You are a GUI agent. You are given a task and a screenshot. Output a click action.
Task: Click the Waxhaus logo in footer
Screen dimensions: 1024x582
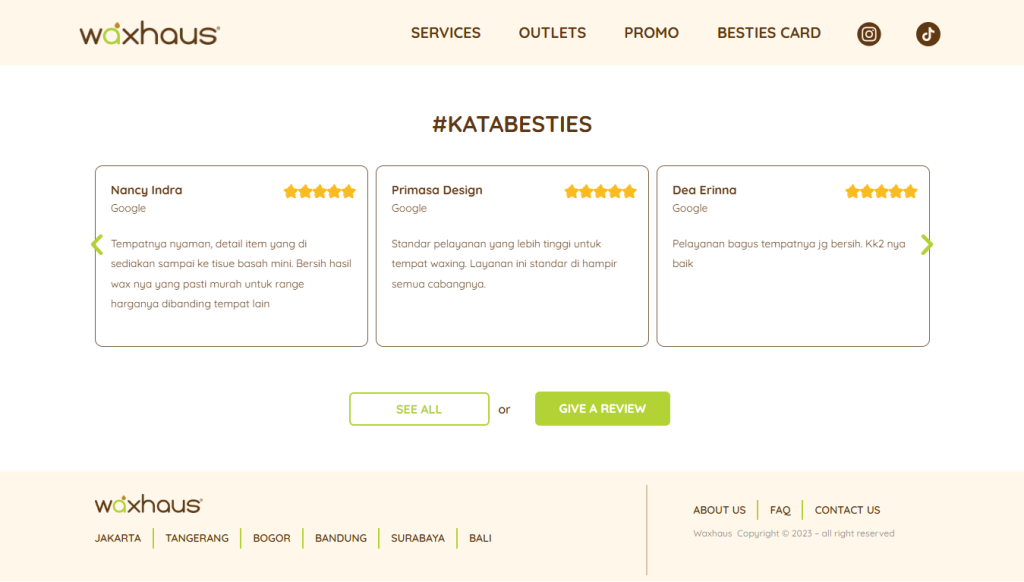[148, 504]
